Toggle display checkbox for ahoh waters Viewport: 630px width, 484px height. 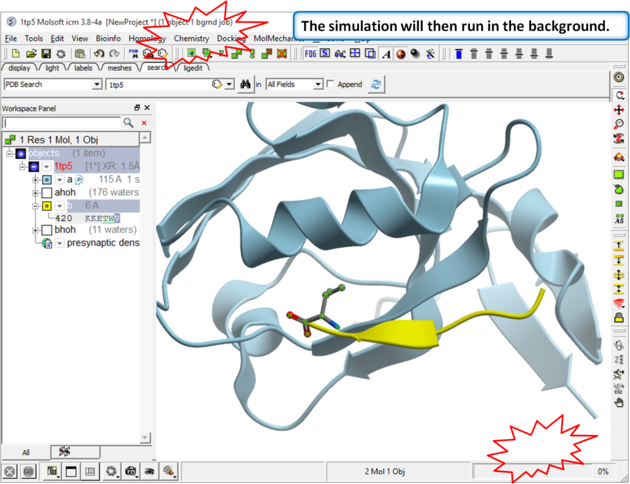(x=46, y=192)
